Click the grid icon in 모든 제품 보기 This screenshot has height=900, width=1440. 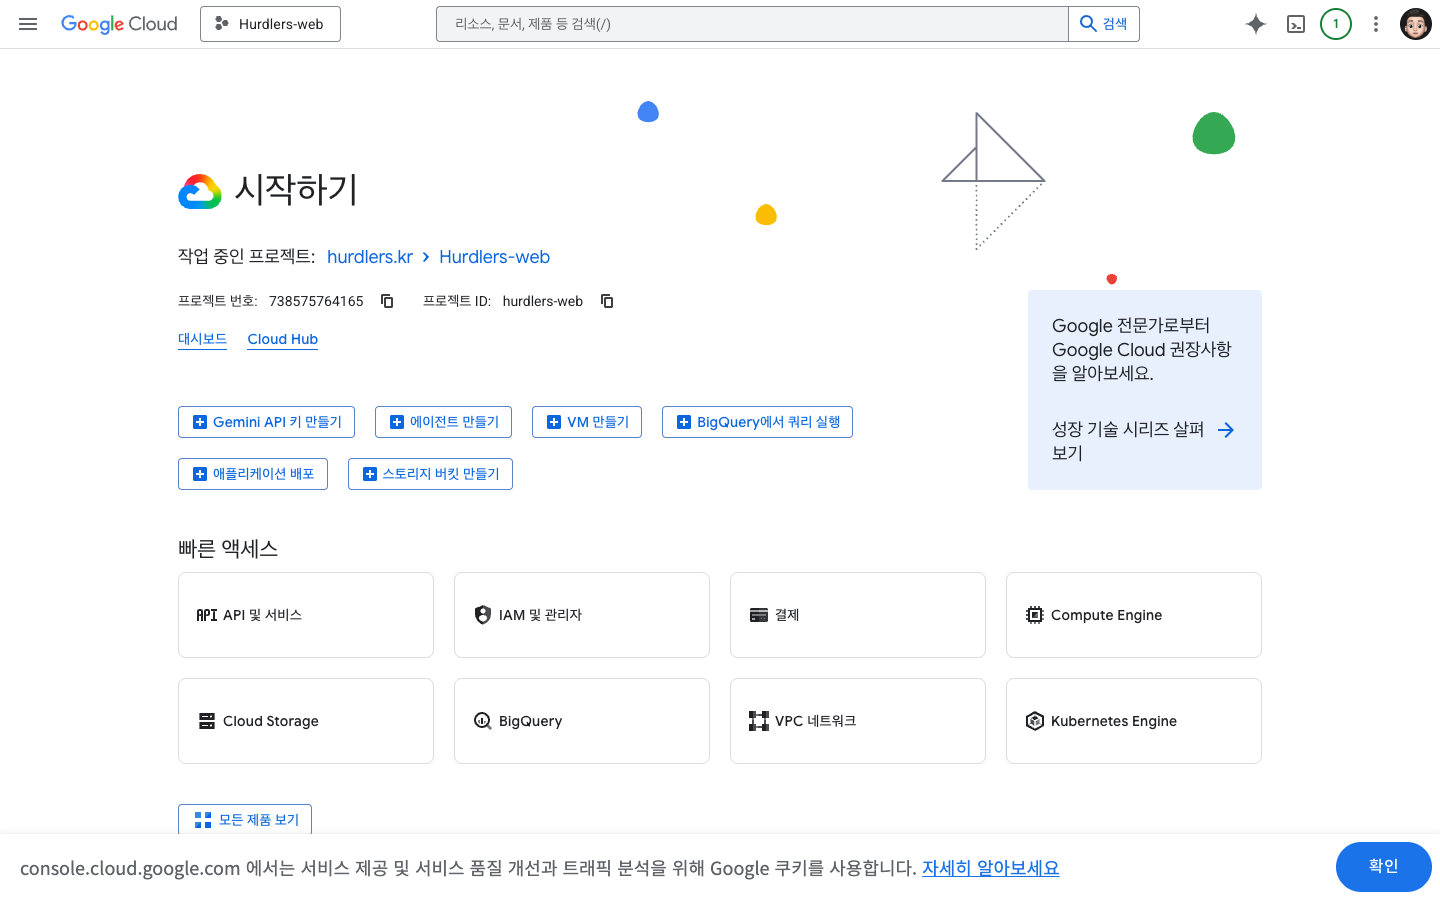203,820
